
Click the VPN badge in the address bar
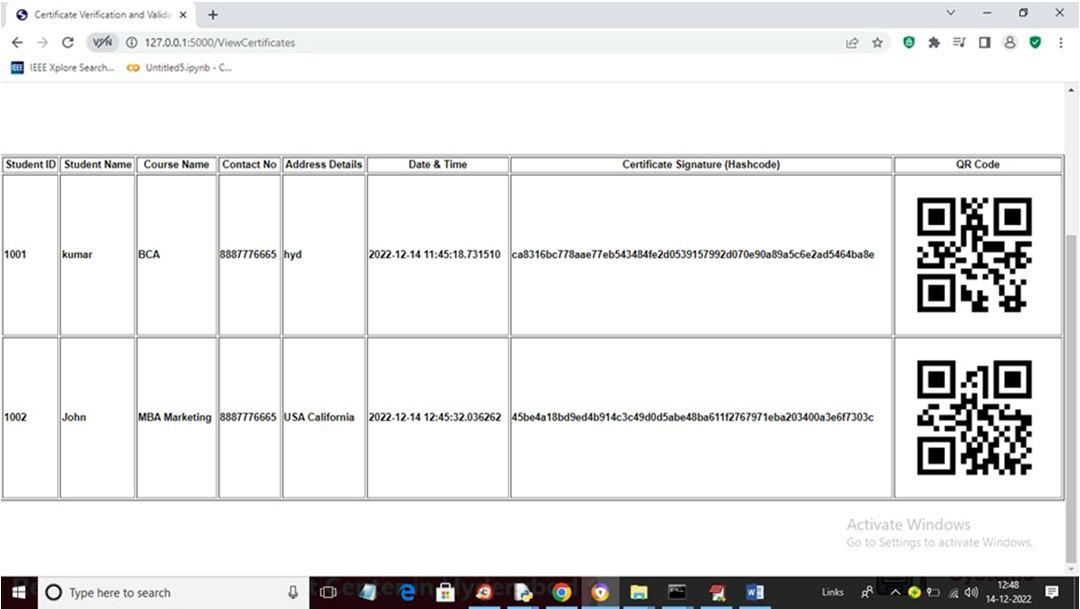click(102, 43)
